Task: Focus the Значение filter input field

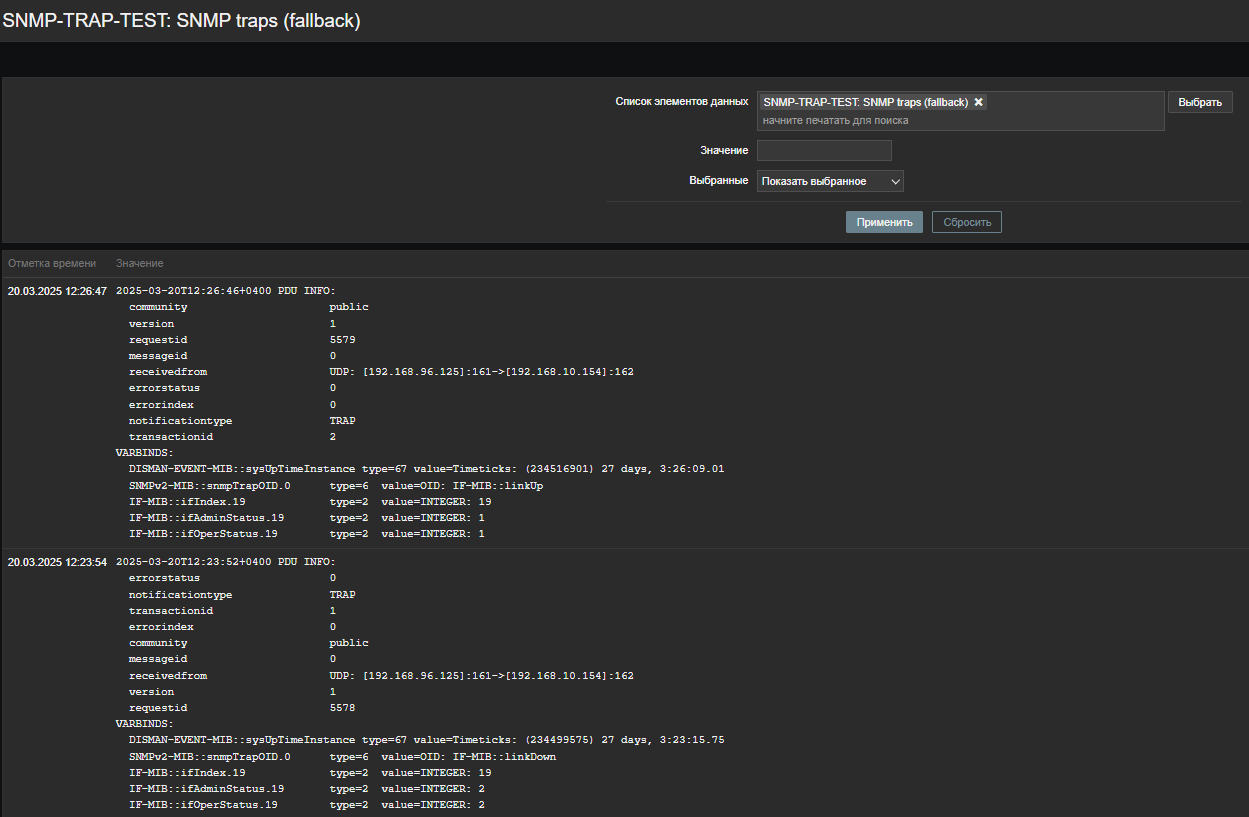Action: click(824, 150)
